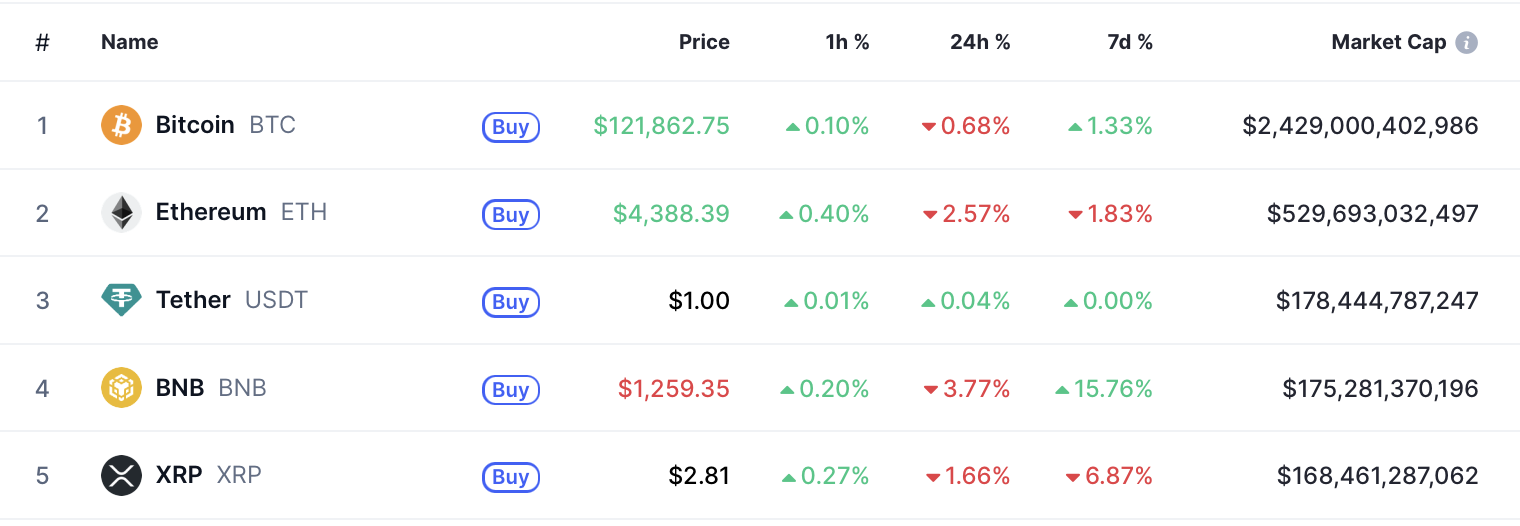This screenshot has width=1520, height=526.
Task: Sort by the 1h % column header
Action: coord(847,43)
